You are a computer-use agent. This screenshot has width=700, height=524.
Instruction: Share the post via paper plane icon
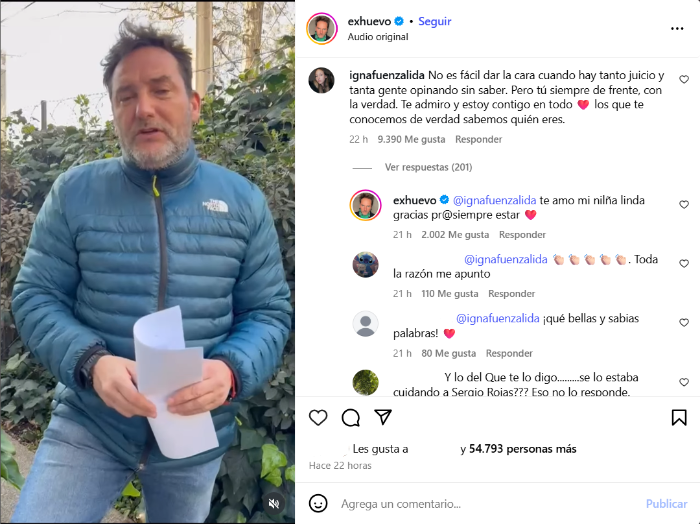[383, 417]
